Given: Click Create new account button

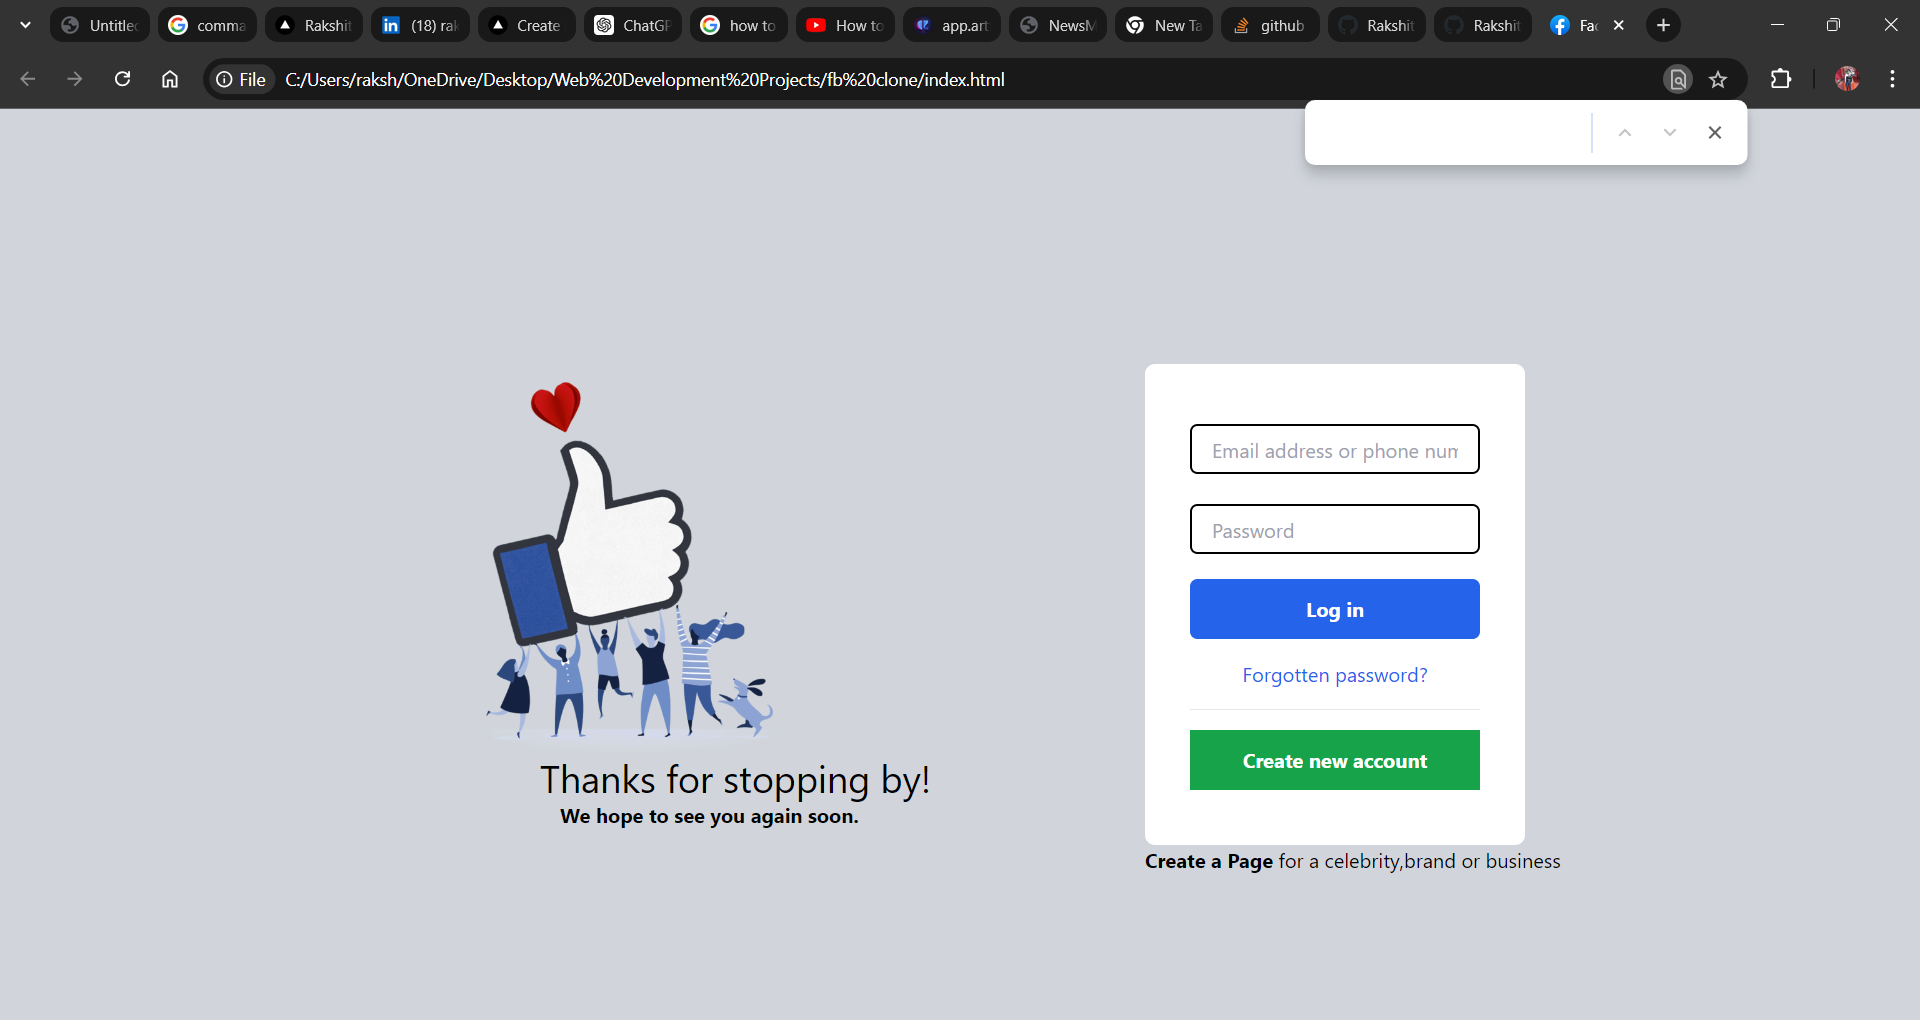Looking at the screenshot, I should click(1335, 760).
